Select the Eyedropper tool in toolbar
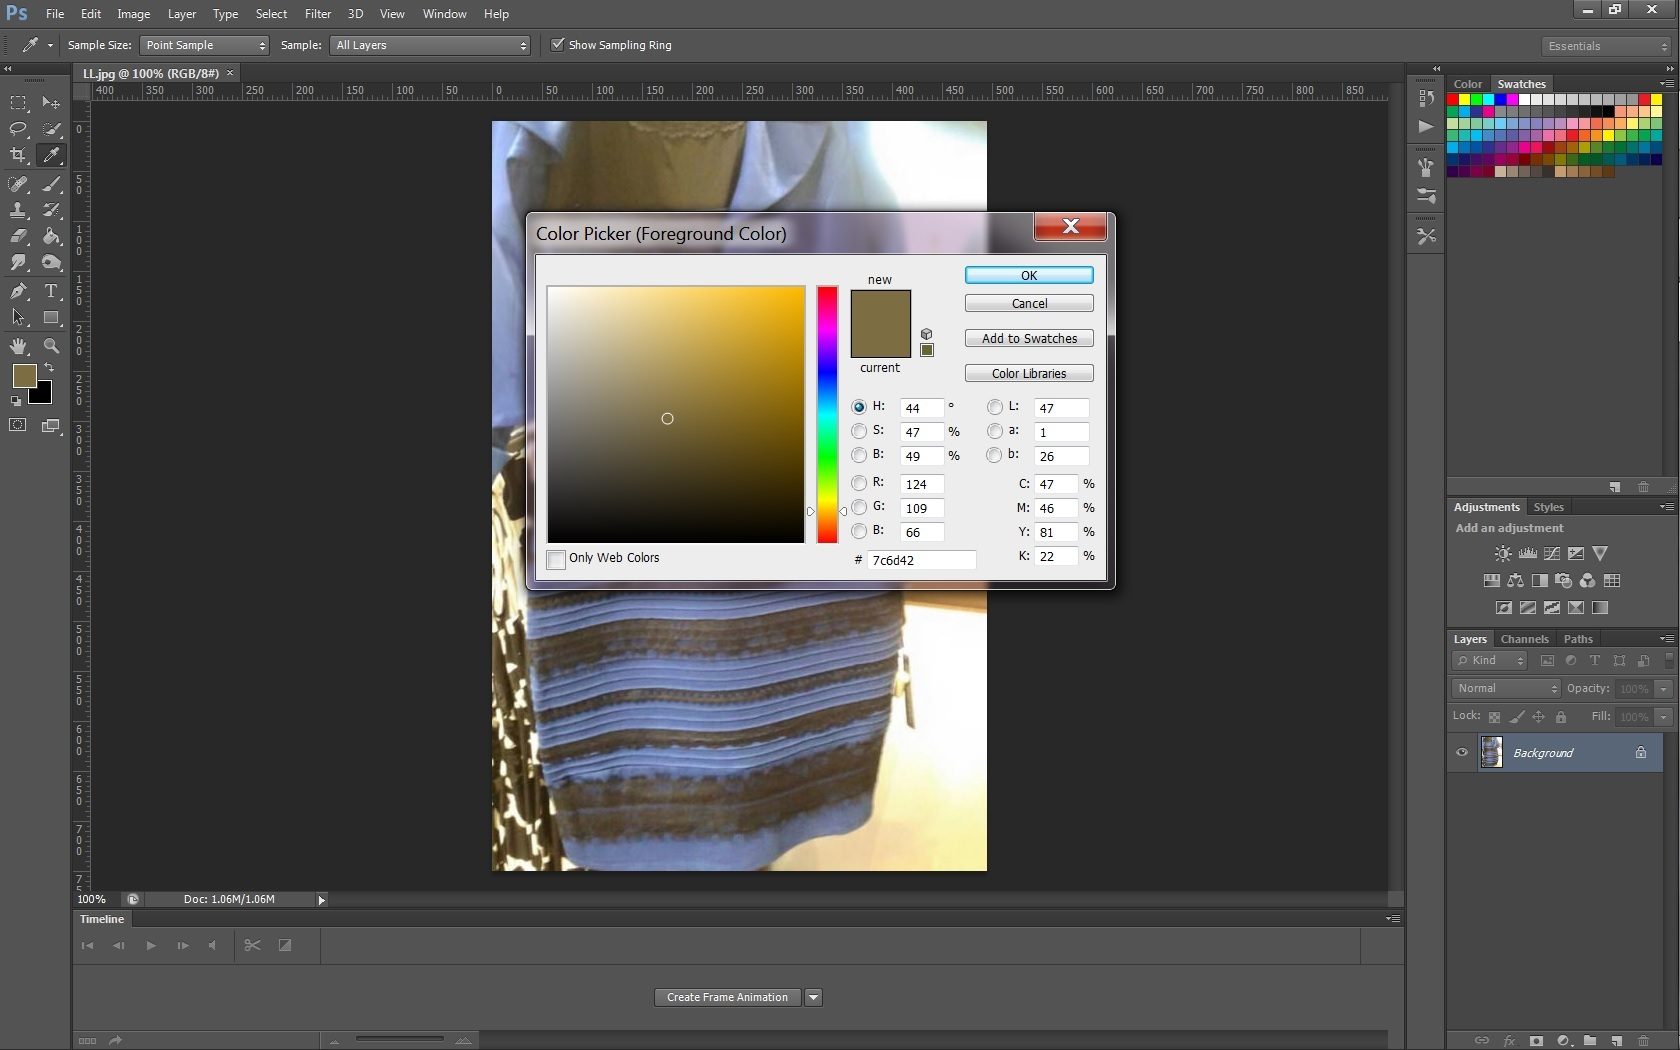This screenshot has height=1050, width=1680. coord(50,155)
